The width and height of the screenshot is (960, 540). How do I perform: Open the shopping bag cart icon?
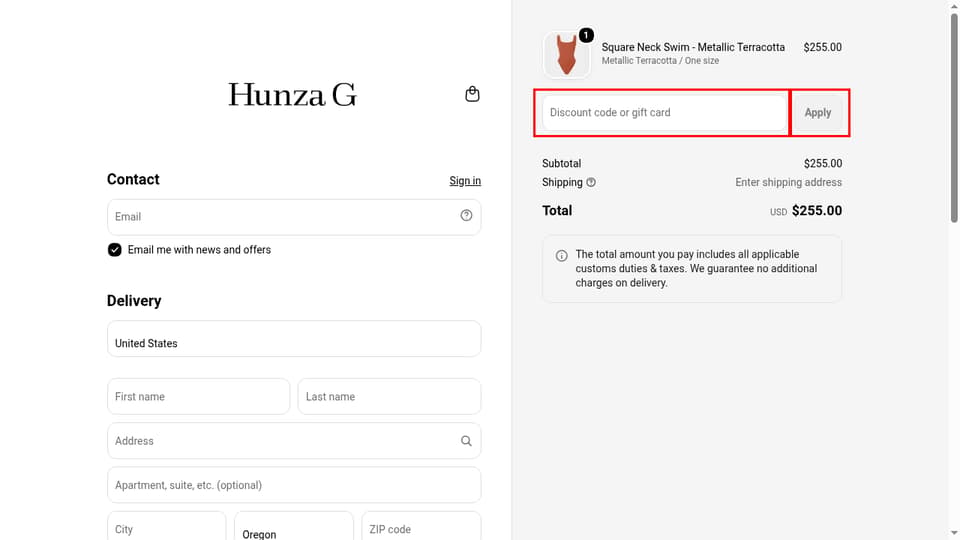coord(472,94)
